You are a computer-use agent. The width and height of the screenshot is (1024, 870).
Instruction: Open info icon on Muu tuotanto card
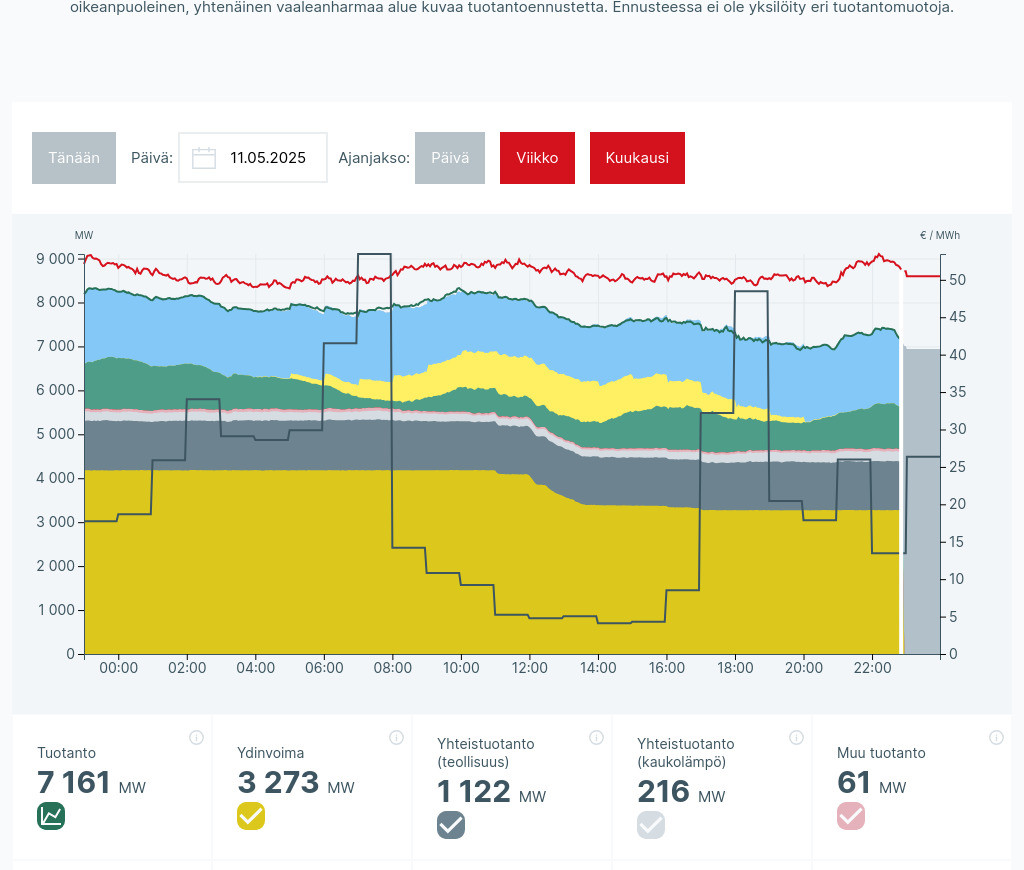(996, 738)
